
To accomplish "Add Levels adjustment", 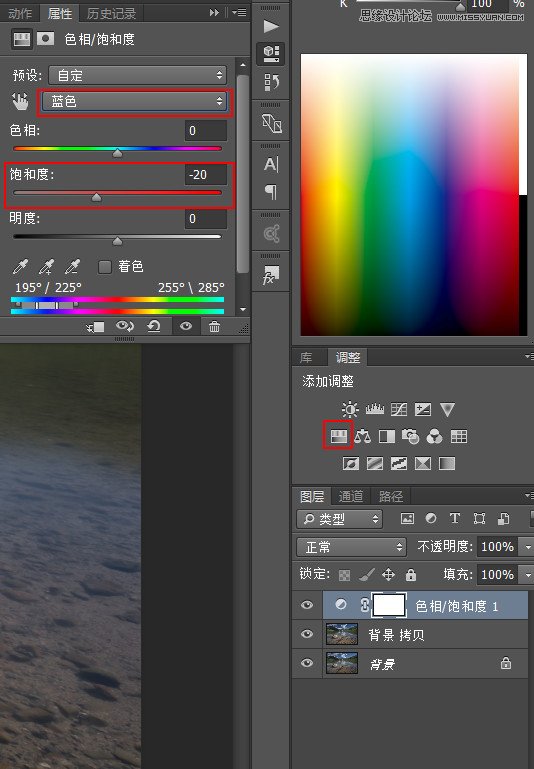I will pyautogui.click(x=375, y=409).
